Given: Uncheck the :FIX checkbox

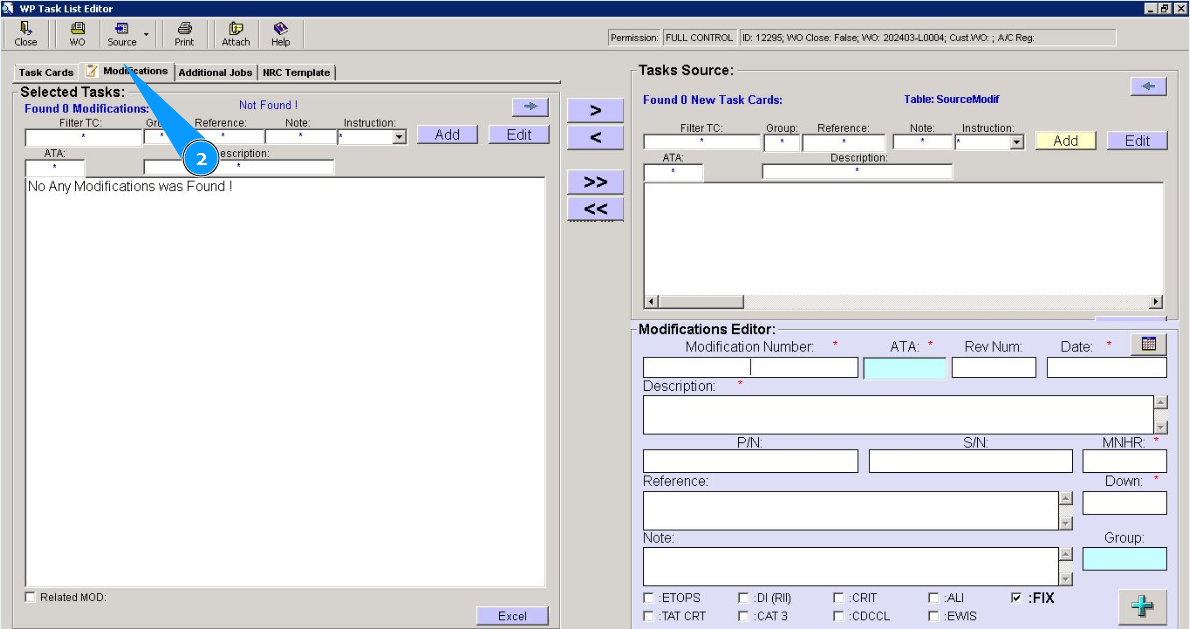Looking at the screenshot, I should click(1017, 598).
